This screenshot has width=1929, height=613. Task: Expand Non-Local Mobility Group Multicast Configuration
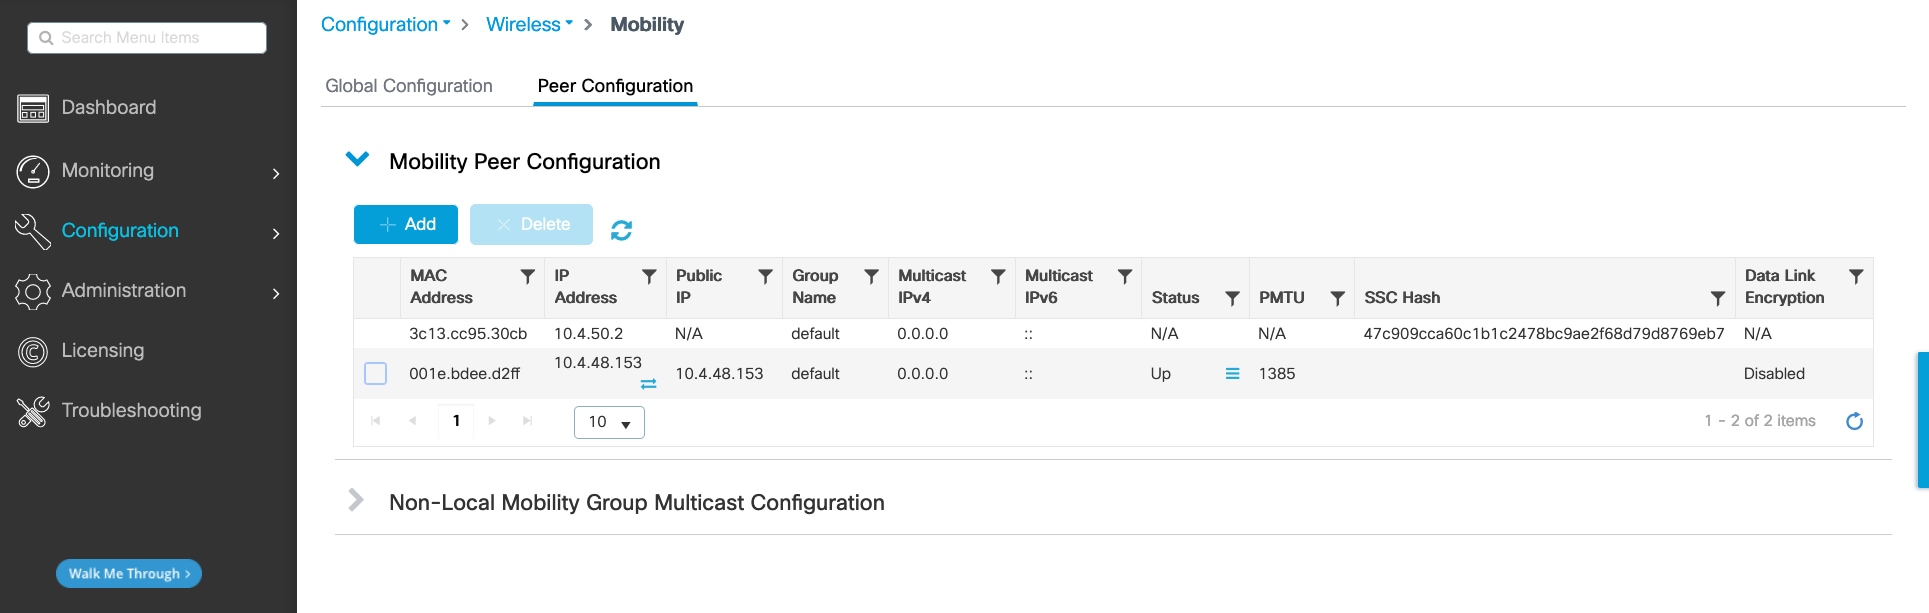tap(356, 500)
